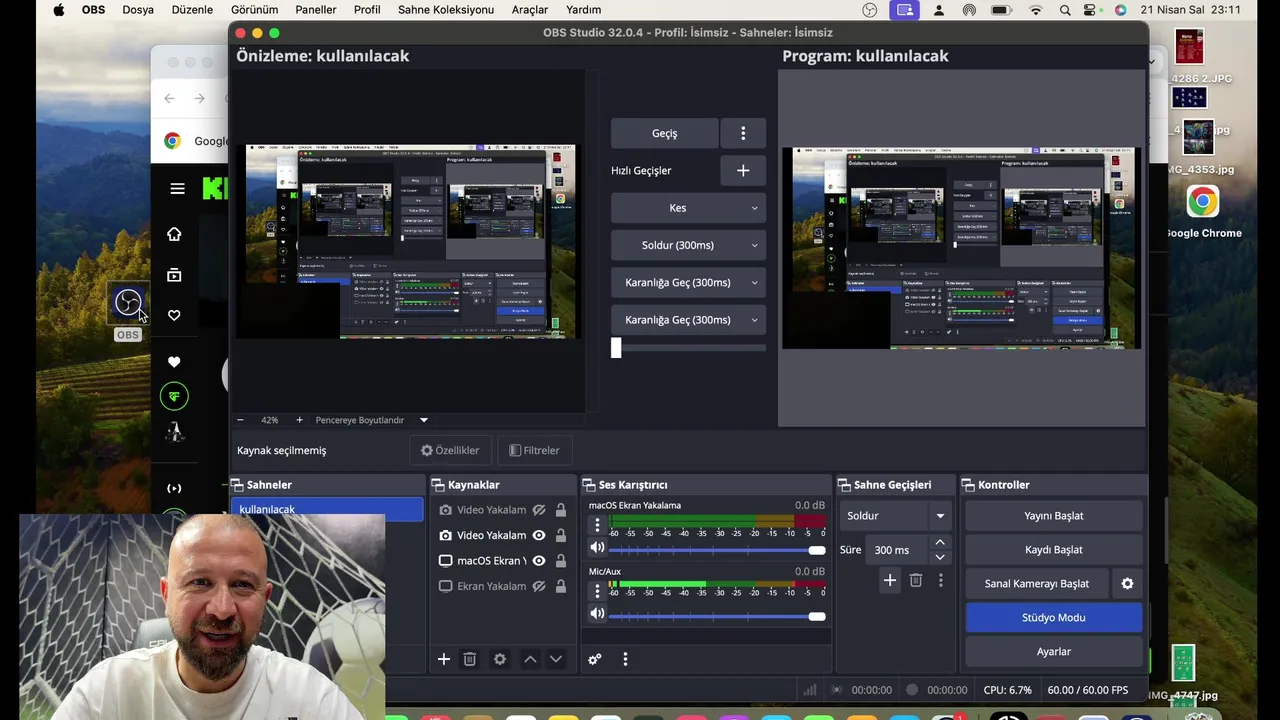Click Geçiş transition button
The width and height of the screenshot is (1280, 720).
[664, 133]
